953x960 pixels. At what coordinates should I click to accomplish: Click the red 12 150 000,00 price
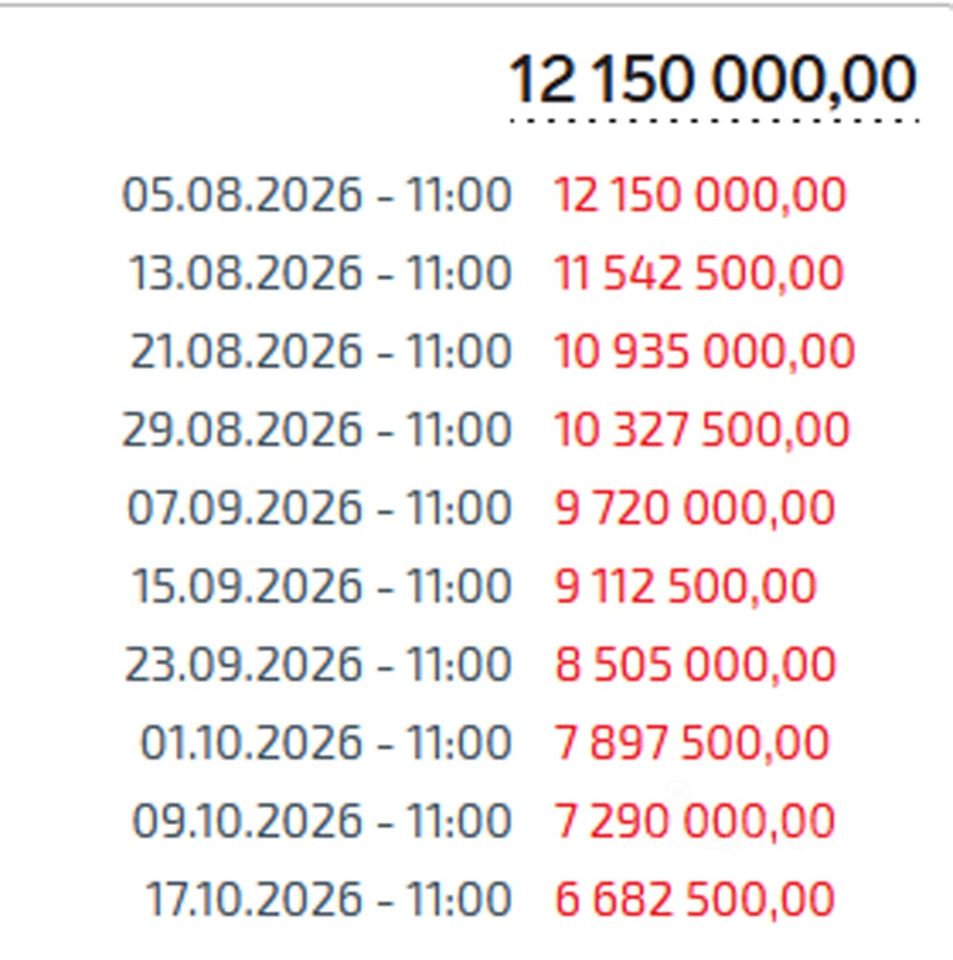(x=700, y=195)
